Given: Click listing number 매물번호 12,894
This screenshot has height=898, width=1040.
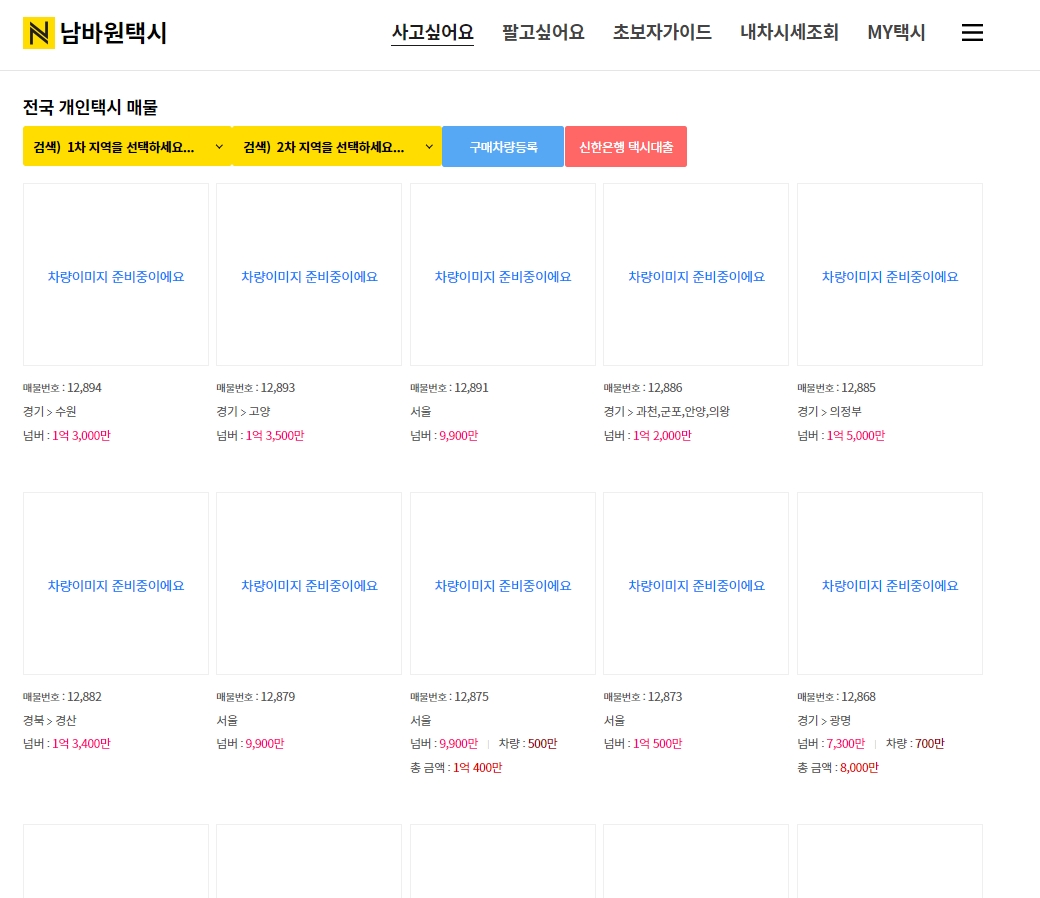Looking at the screenshot, I should click(x=62, y=387).
